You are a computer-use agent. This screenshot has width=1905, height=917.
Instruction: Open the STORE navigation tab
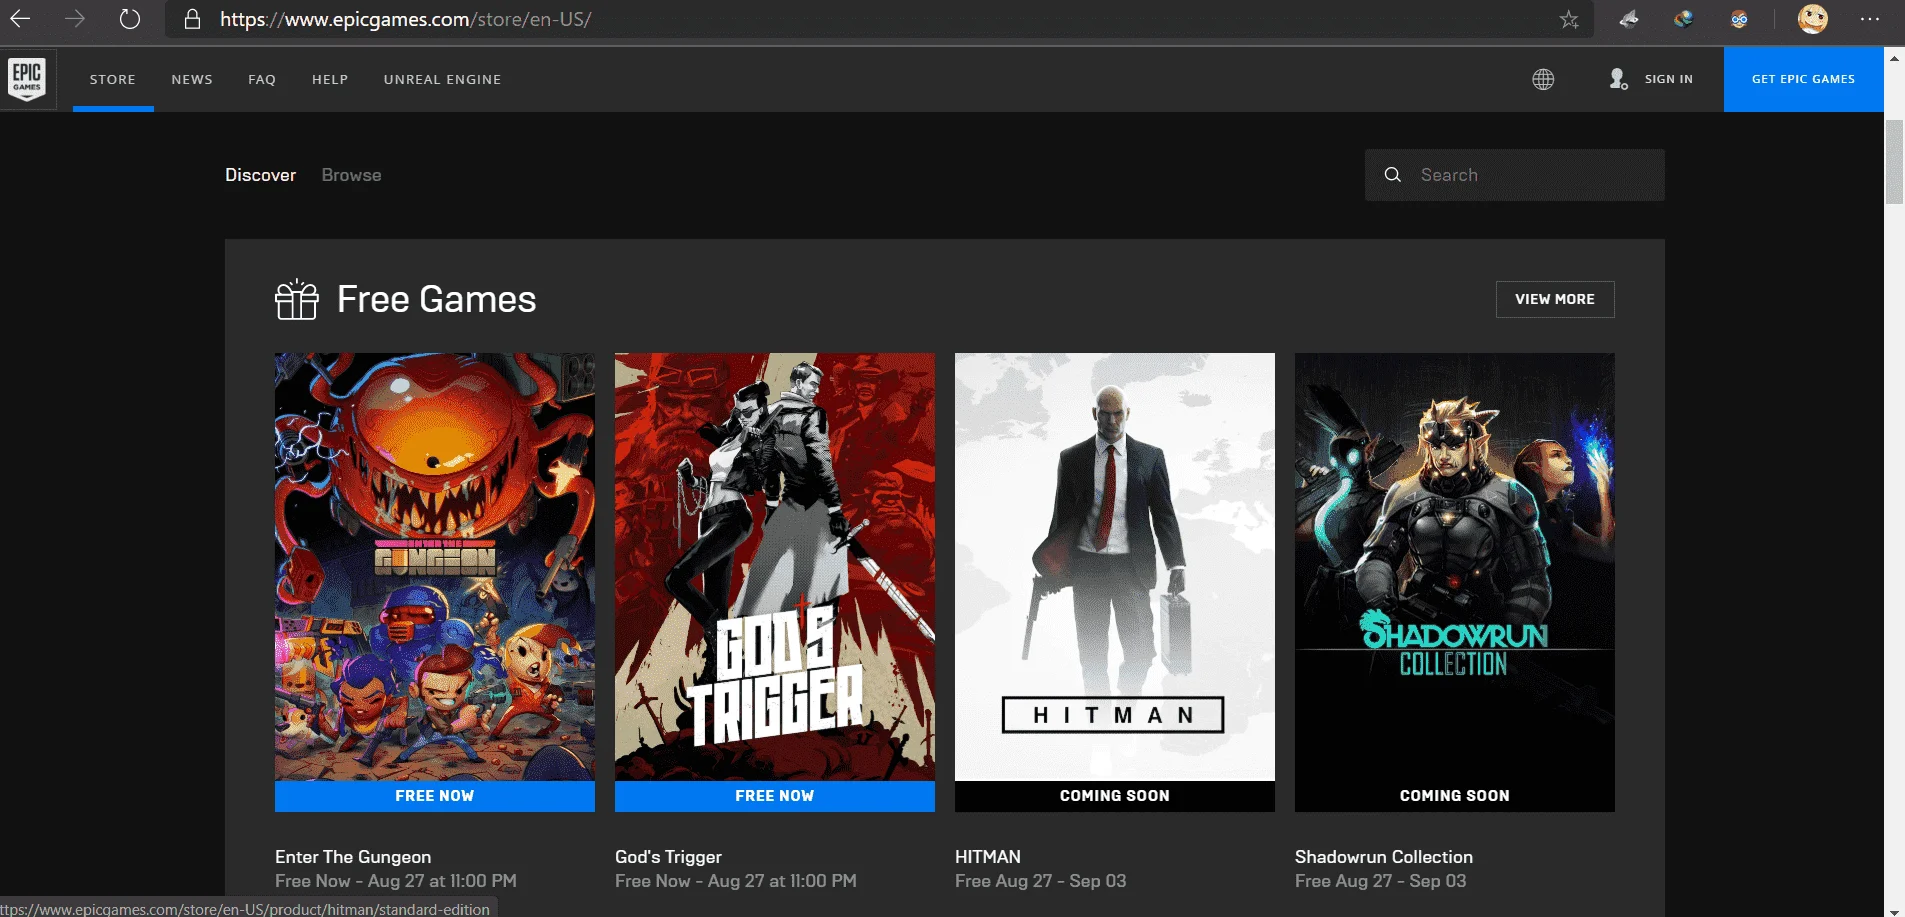pos(113,79)
